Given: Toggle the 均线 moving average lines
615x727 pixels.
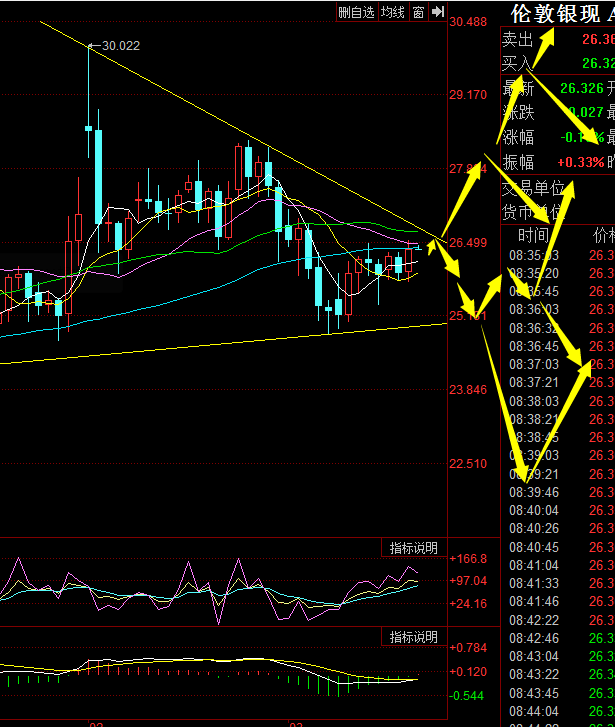Looking at the screenshot, I should click(x=392, y=12).
